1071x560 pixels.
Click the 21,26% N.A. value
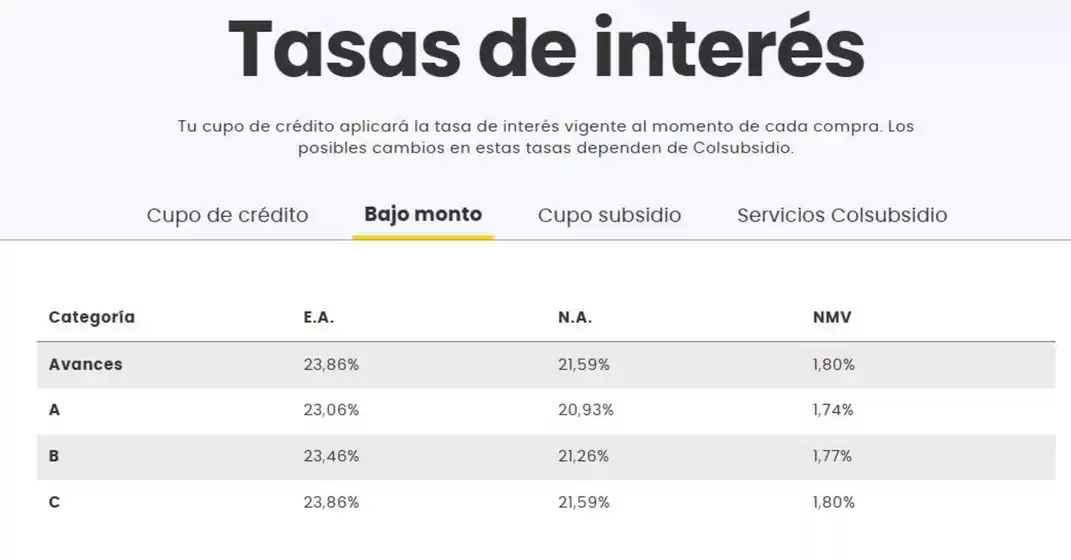tap(584, 456)
